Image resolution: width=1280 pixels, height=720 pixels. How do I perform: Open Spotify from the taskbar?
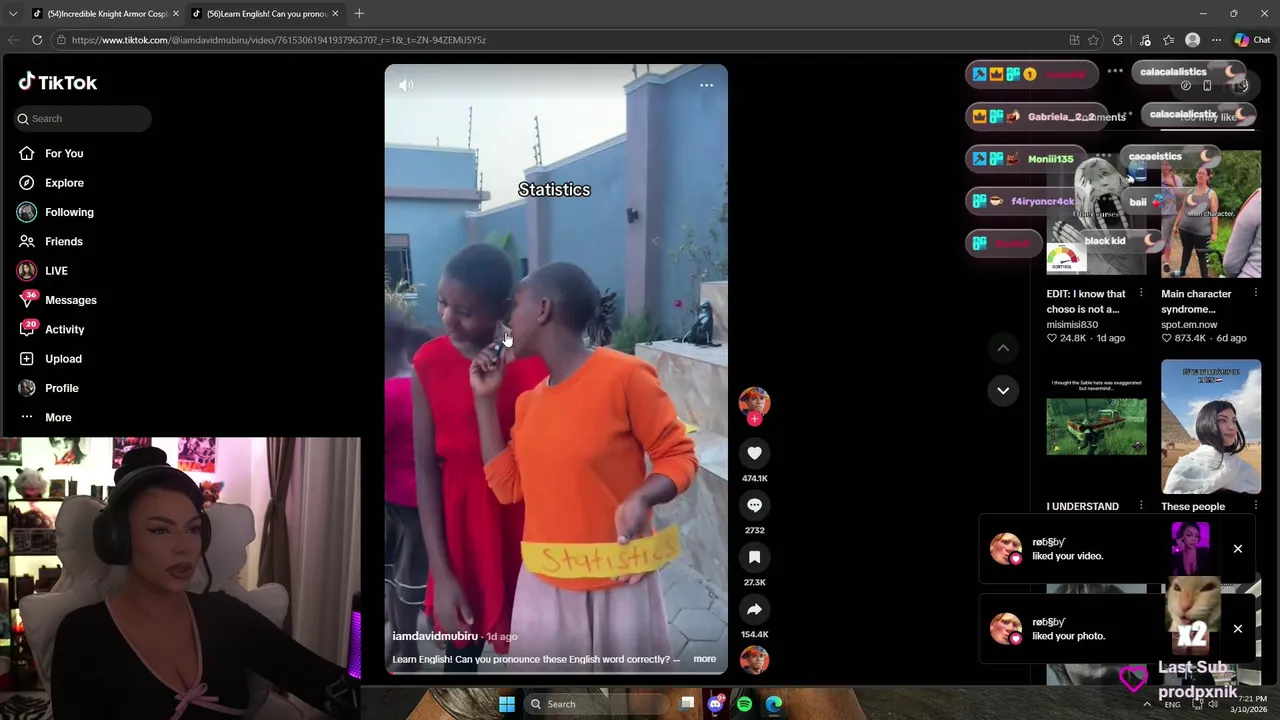(744, 704)
